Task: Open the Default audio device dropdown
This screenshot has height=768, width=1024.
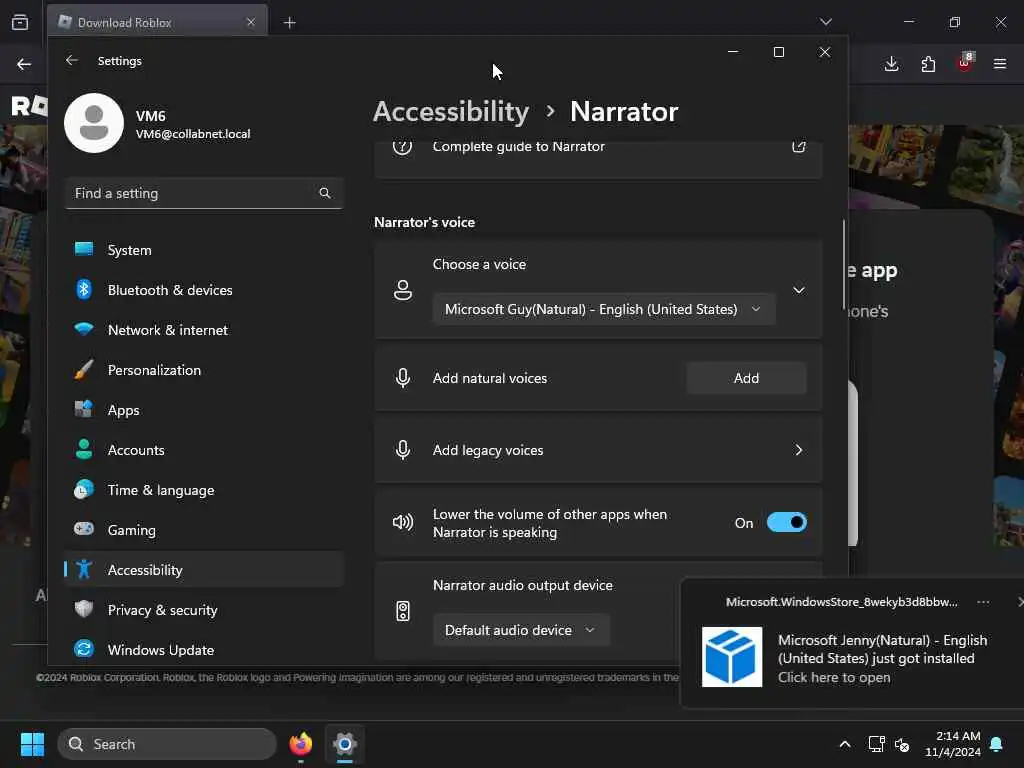Action: pos(521,630)
